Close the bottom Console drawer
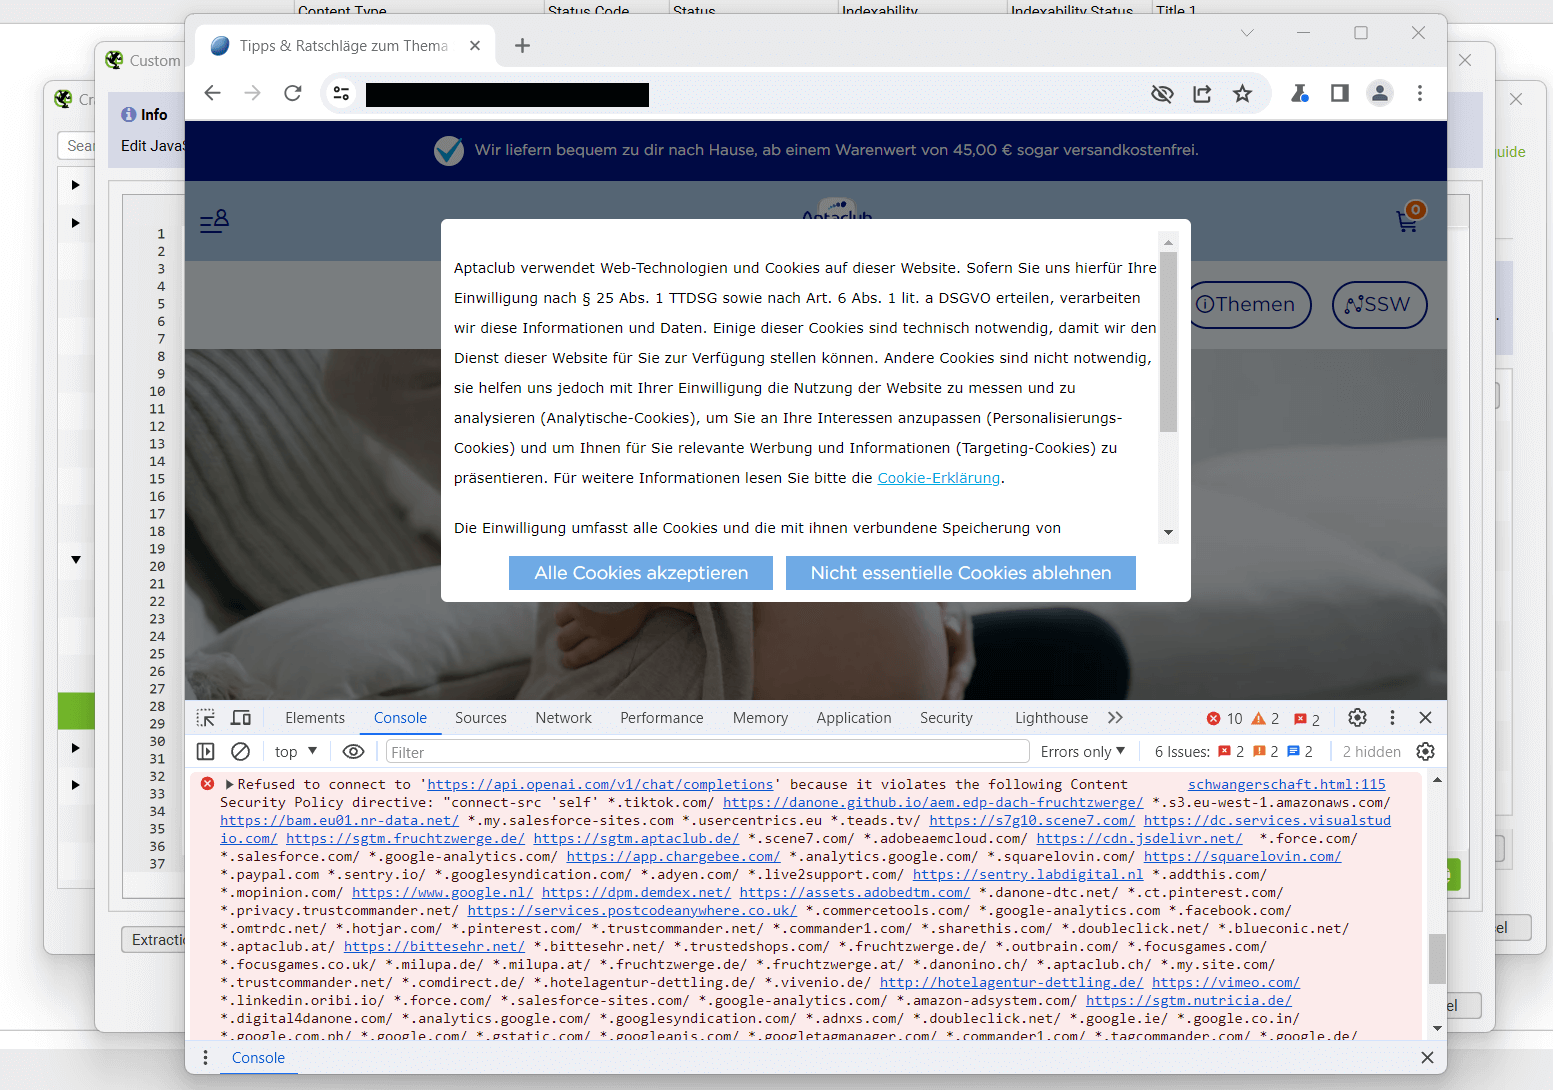This screenshot has width=1553, height=1090. pyautogui.click(x=1427, y=1058)
